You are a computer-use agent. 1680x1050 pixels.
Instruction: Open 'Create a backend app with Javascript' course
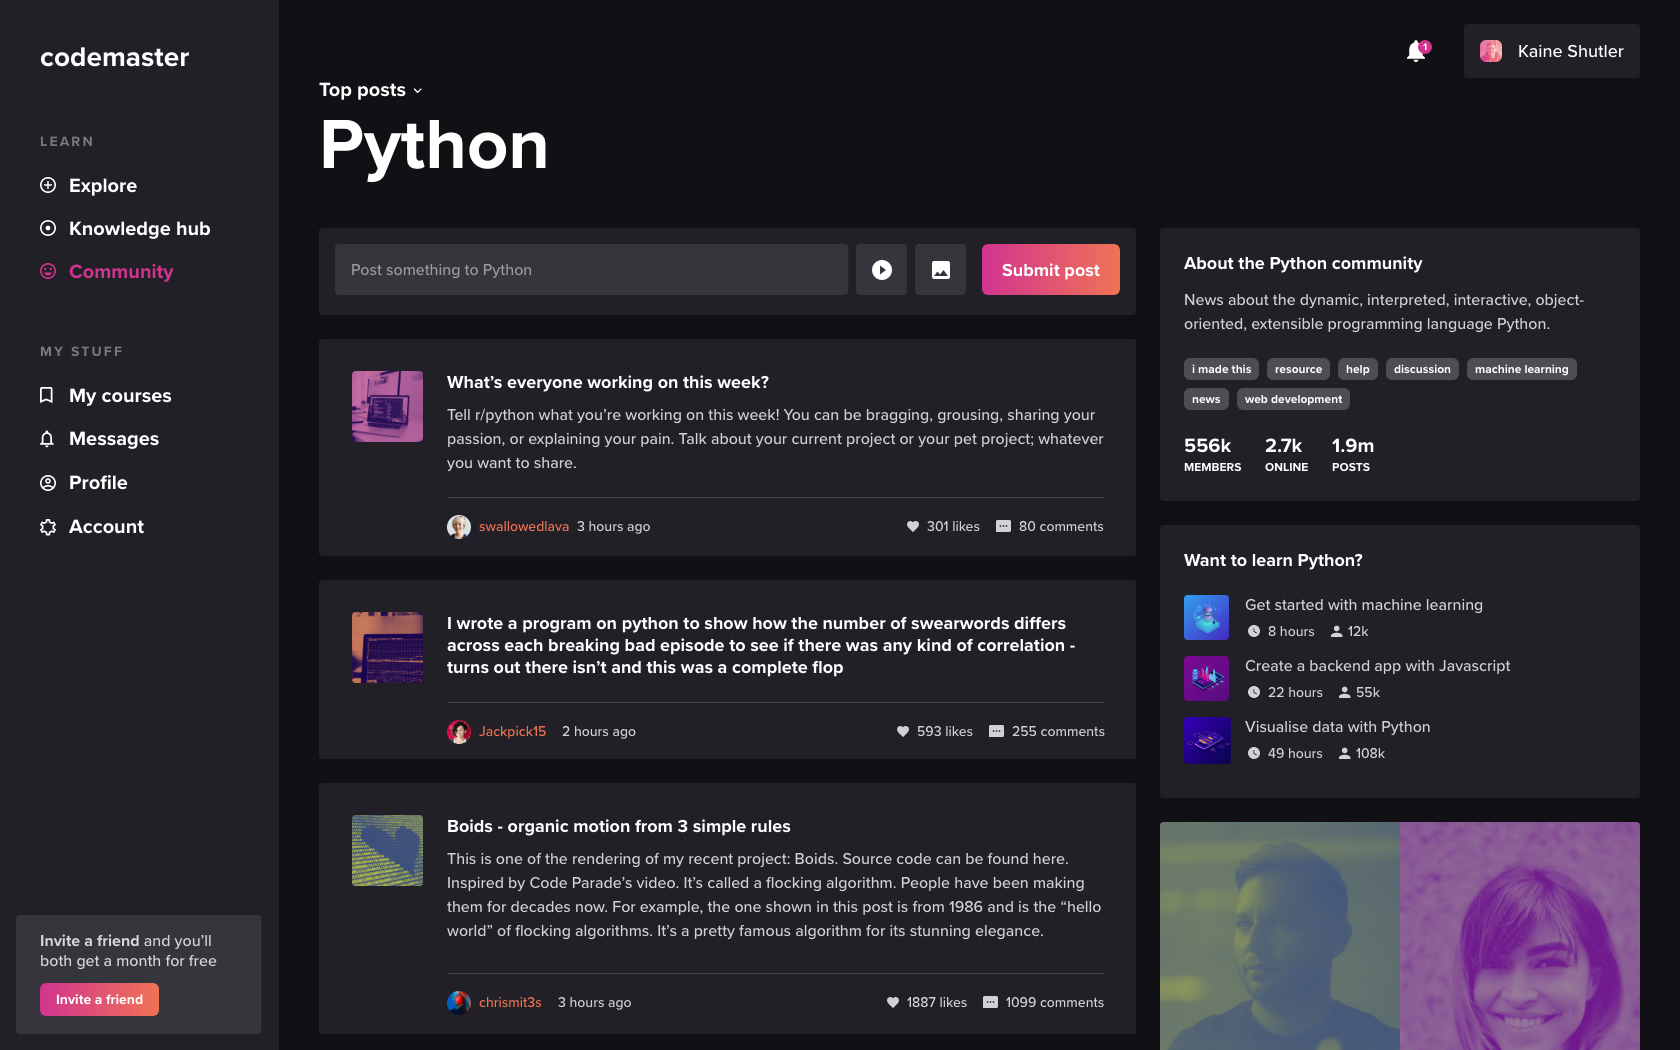point(1377,666)
